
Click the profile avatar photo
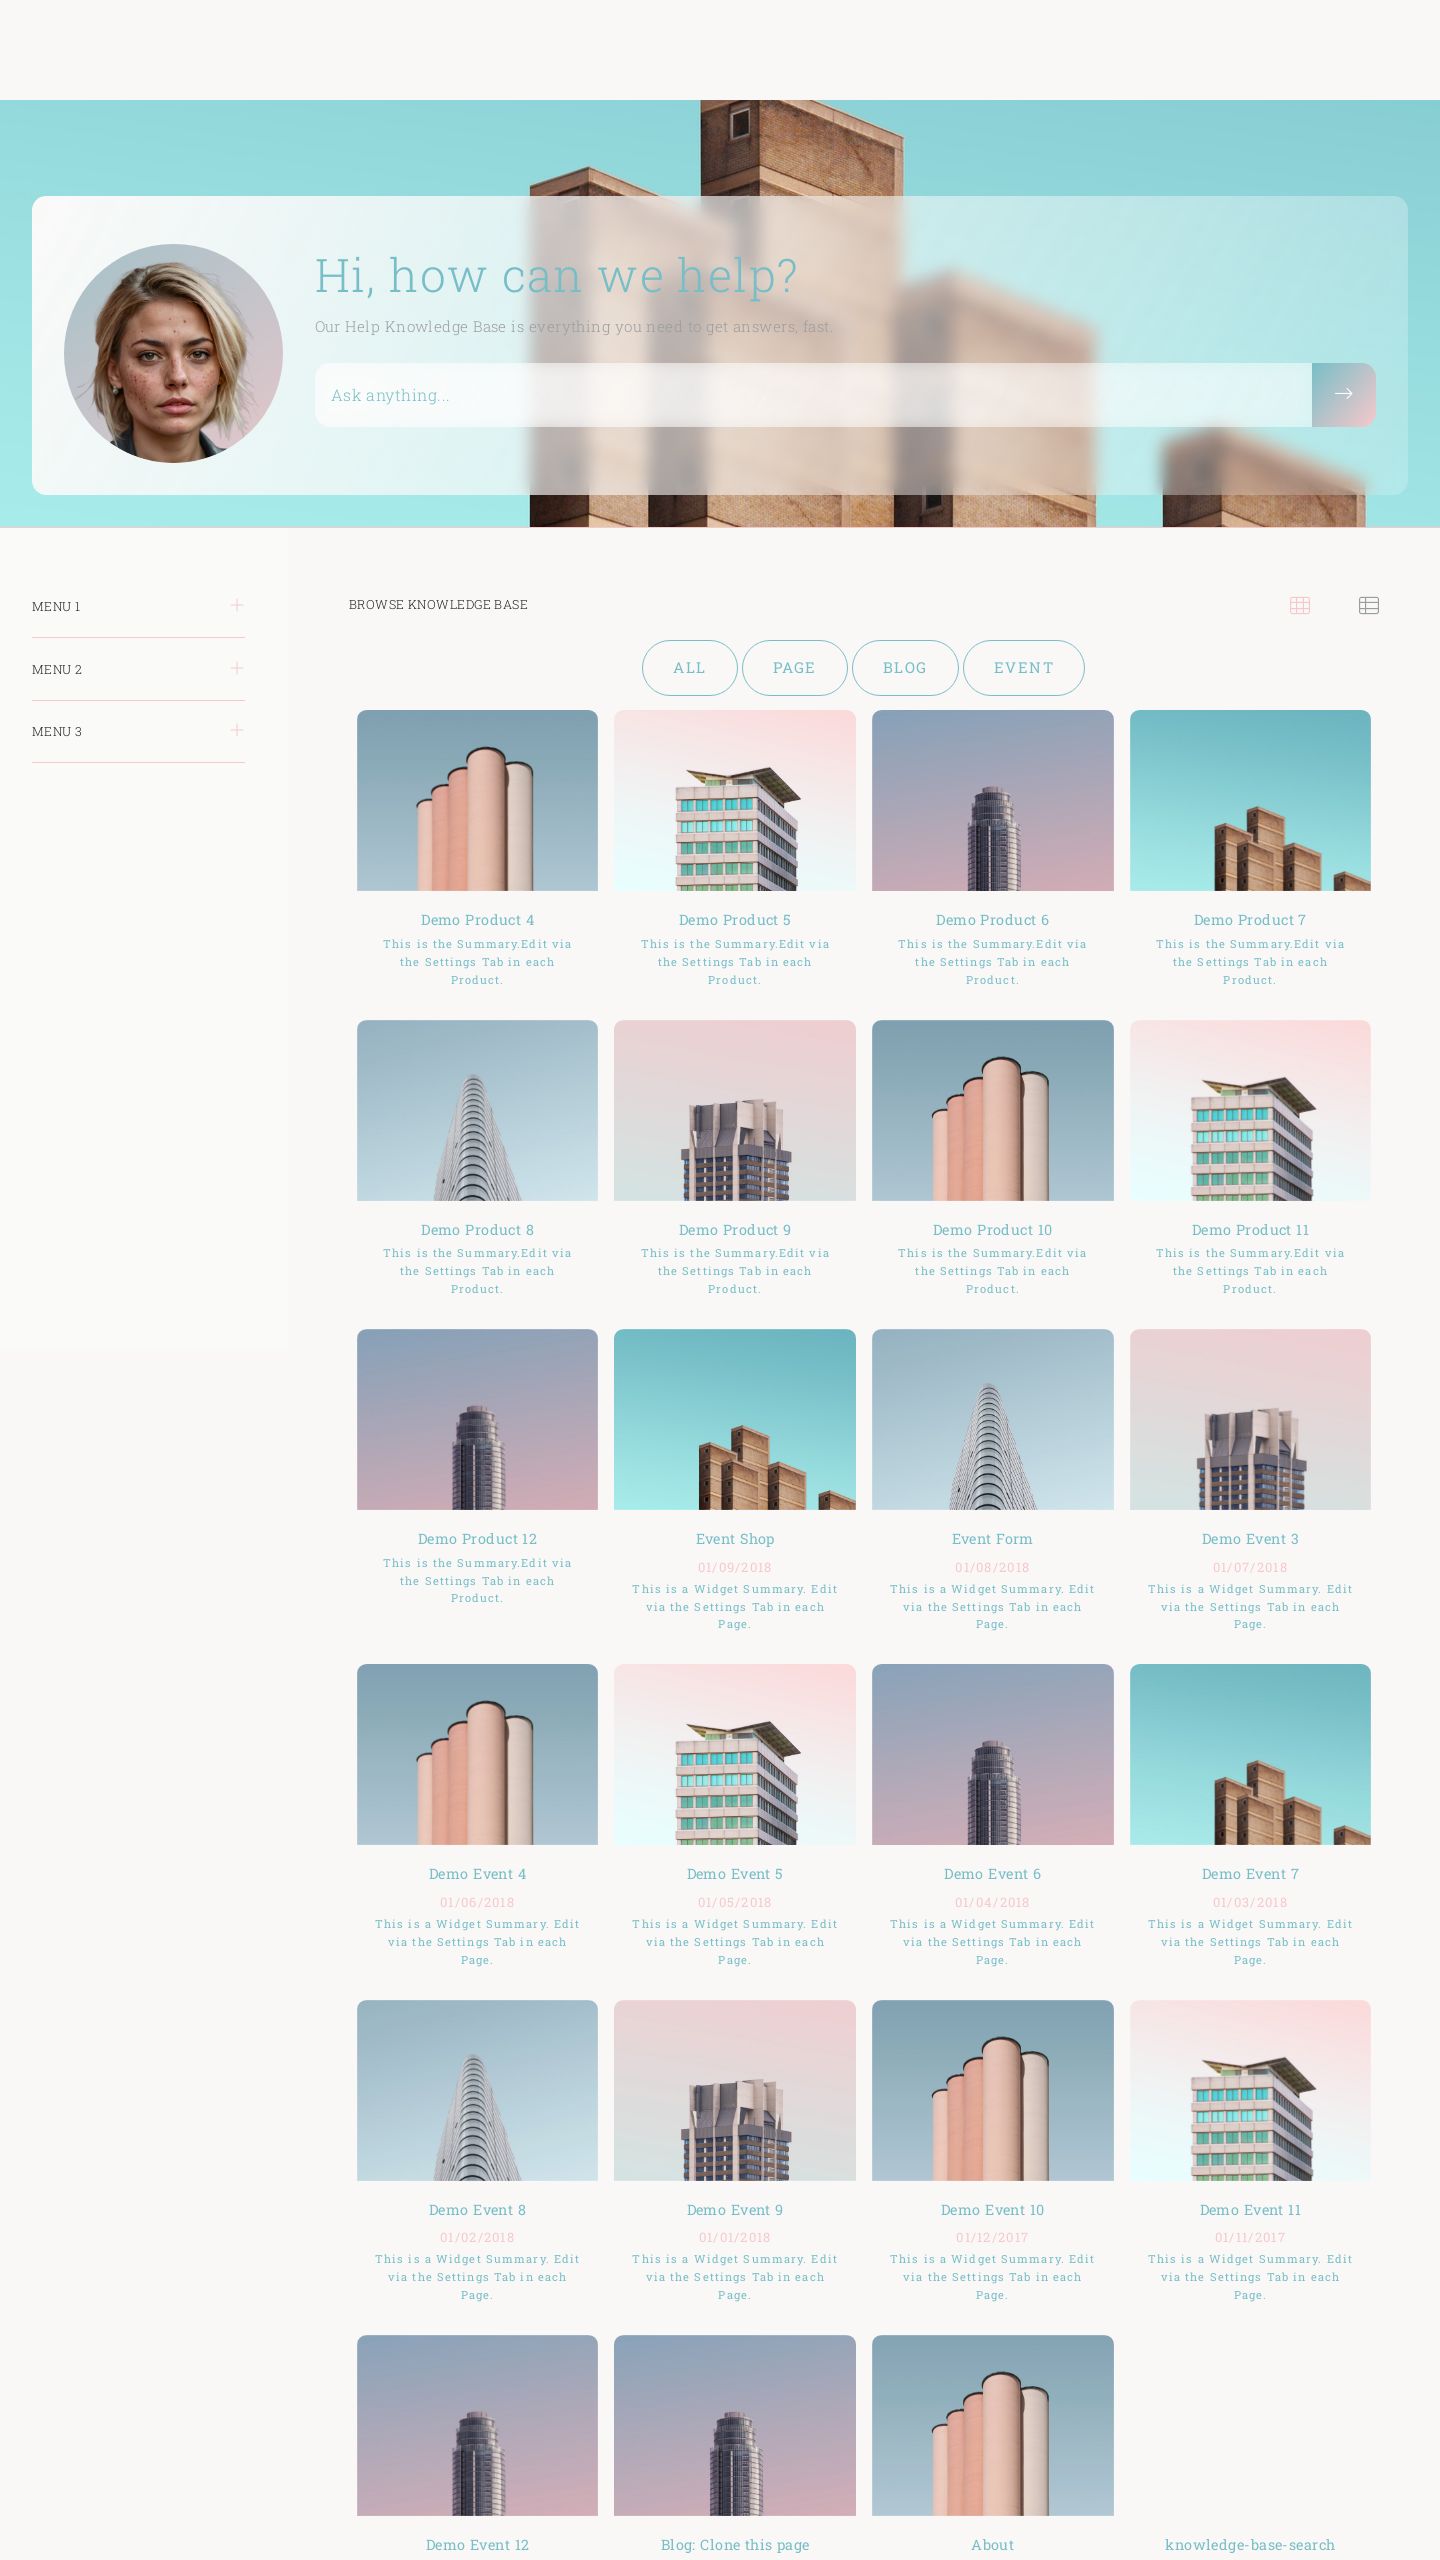pyautogui.click(x=173, y=353)
